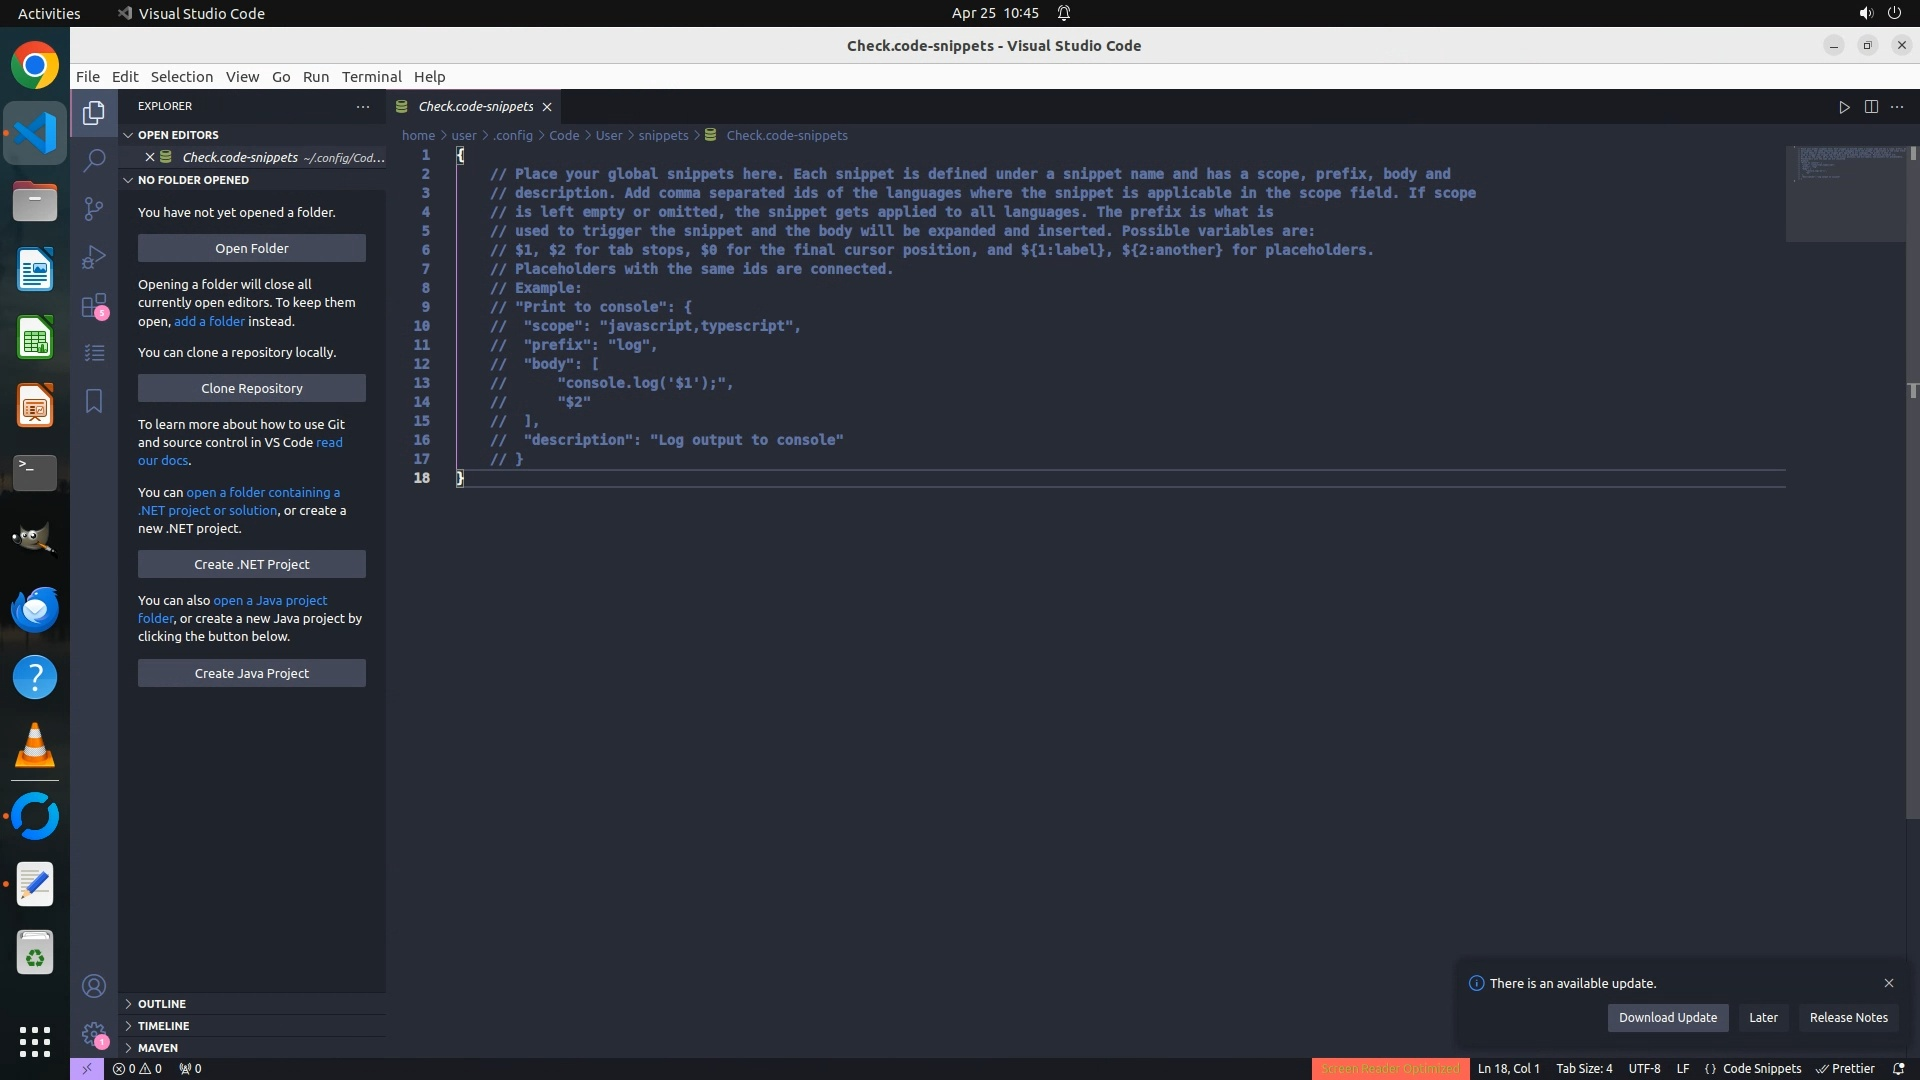The width and height of the screenshot is (1920, 1080).
Task: Open the Run and Debug view
Action: click(x=94, y=257)
